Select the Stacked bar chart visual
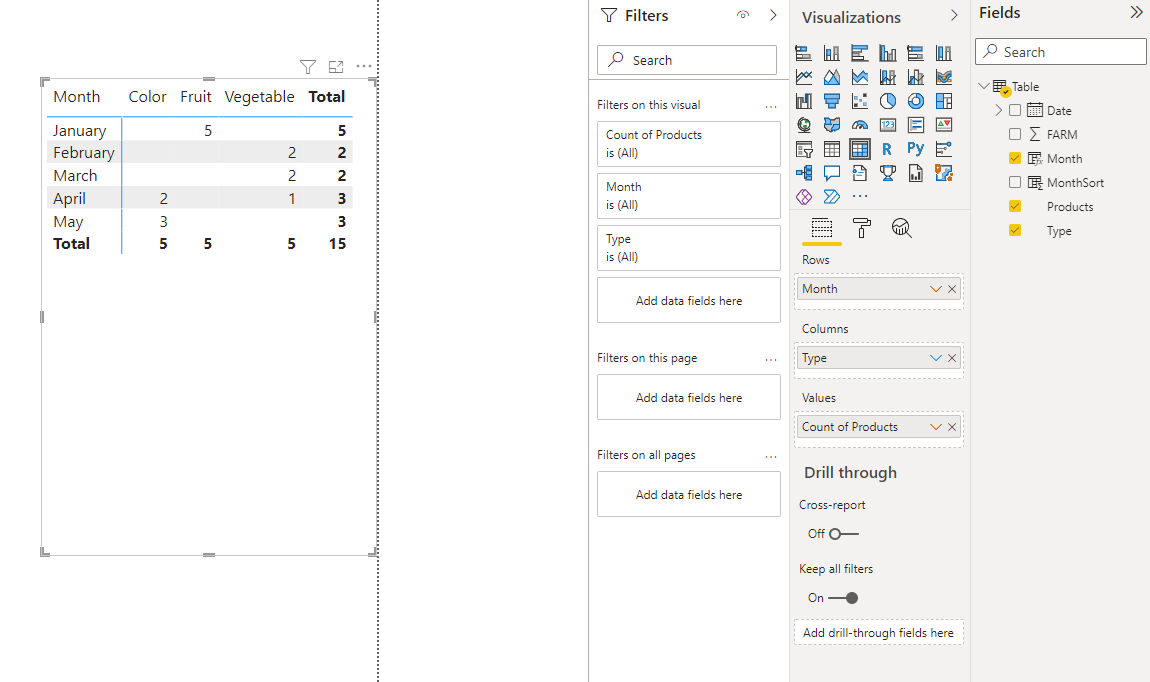Image resolution: width=1150 pixels, height=682 pixels. point(804,53)
